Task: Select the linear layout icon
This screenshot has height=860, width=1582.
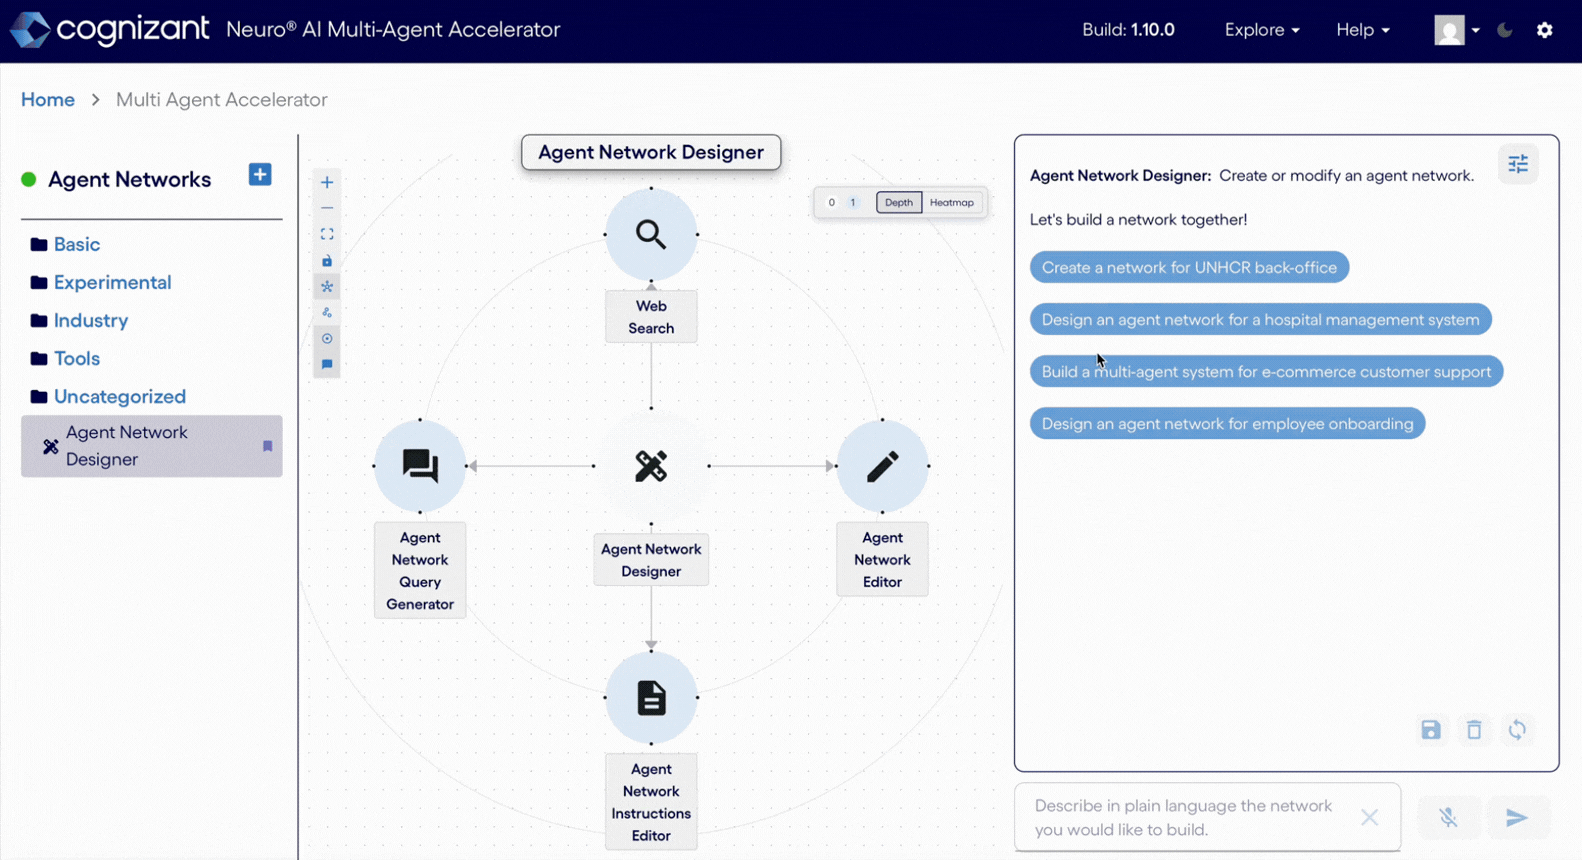Action: tap(327, 313)
